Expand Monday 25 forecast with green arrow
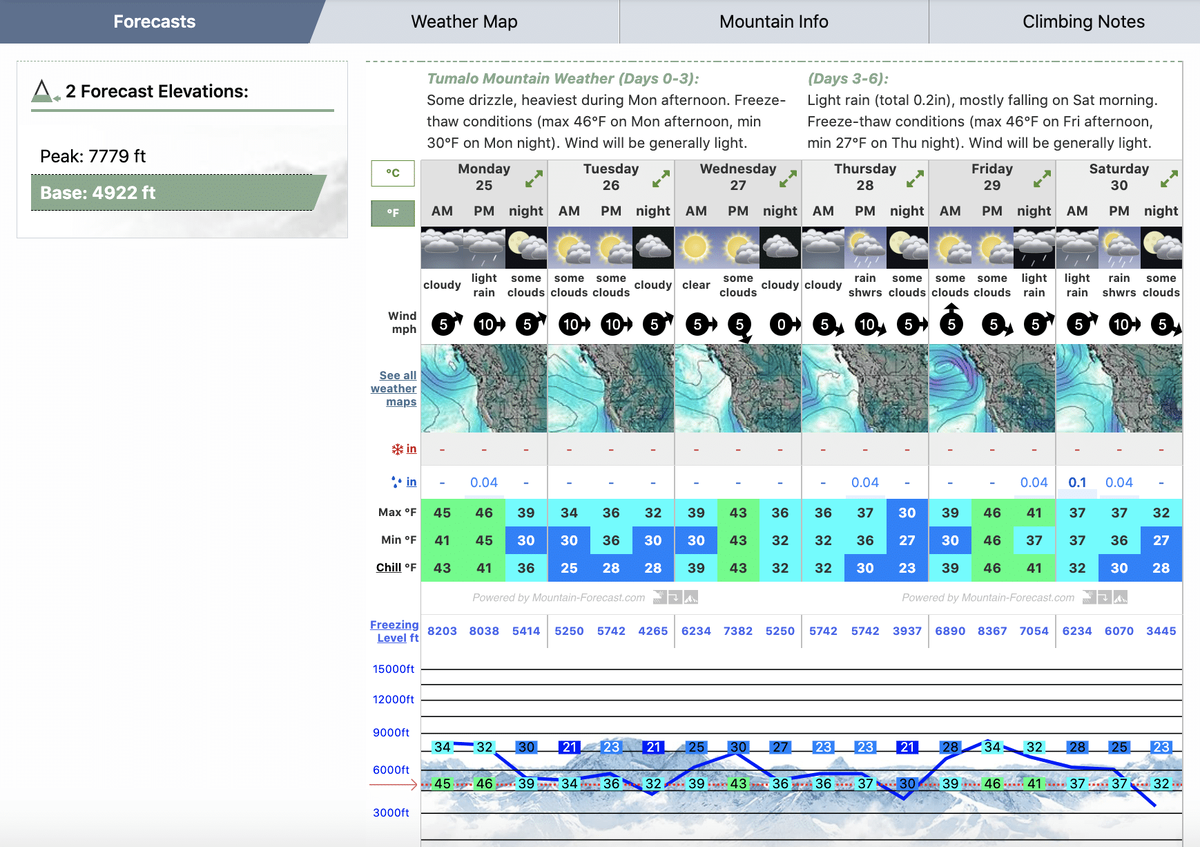This screenshot has height=847, width=1200. coord(534,179)
